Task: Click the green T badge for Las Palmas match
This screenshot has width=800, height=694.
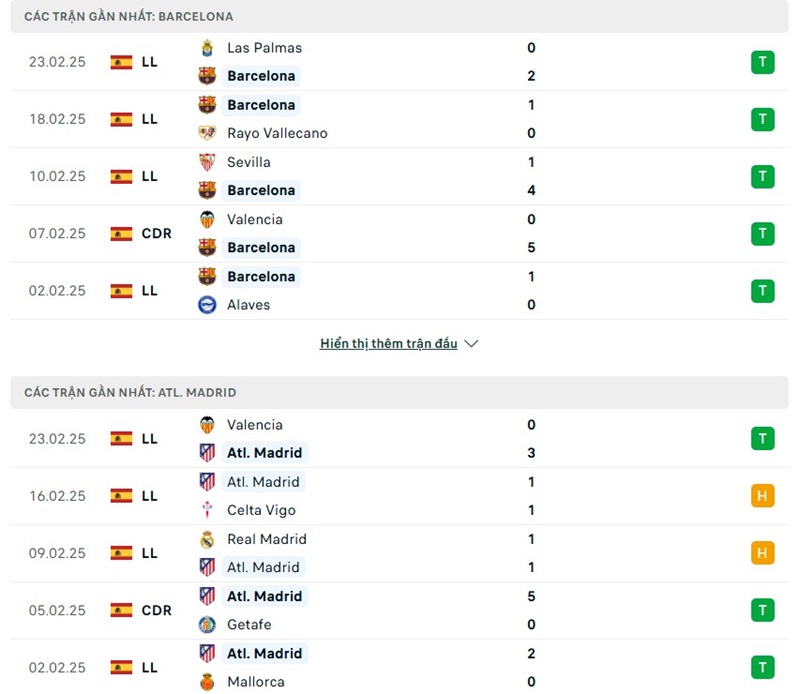Action: (762, 62)
